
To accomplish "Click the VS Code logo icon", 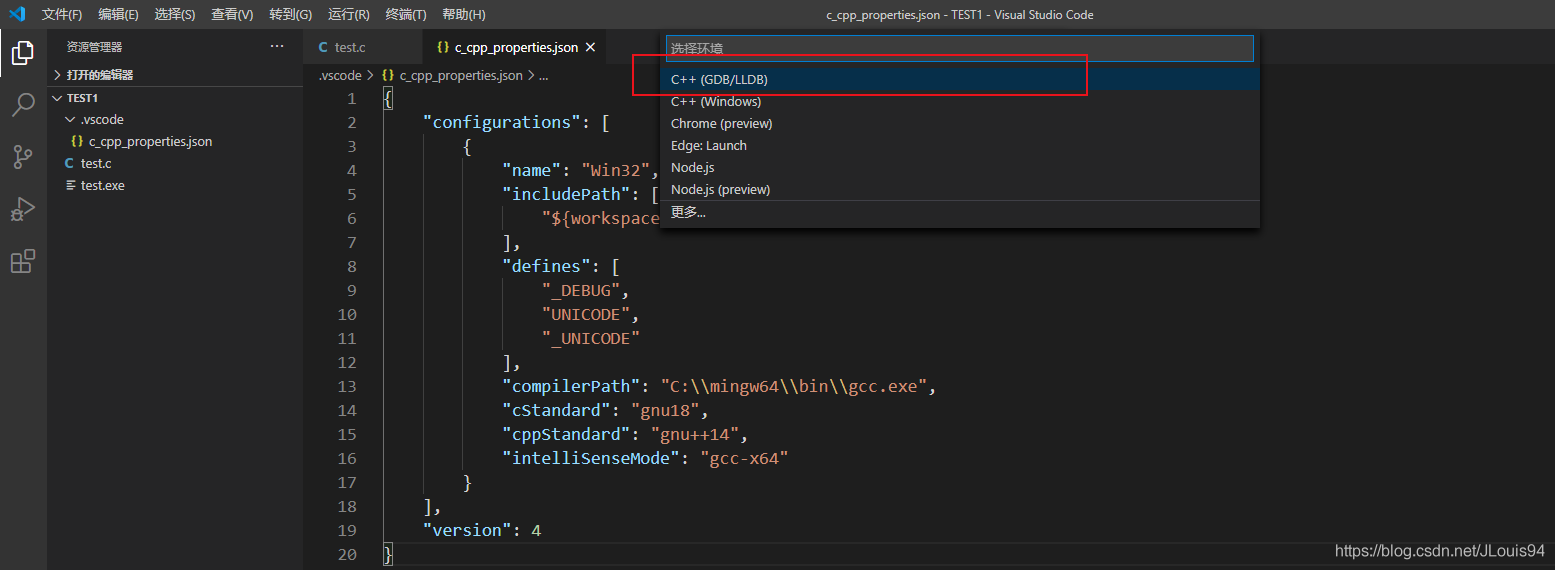I will click(x=17, y=14).
